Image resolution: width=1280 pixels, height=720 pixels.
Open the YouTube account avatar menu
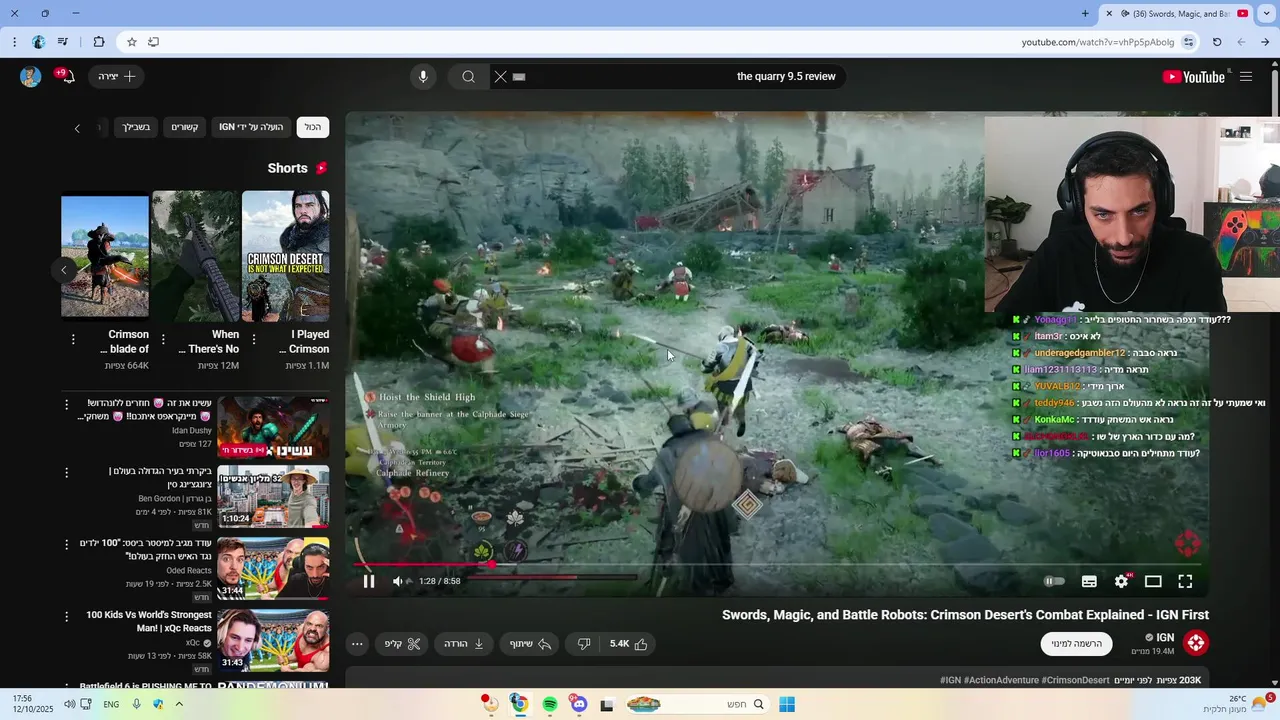(x=30, y=77)
